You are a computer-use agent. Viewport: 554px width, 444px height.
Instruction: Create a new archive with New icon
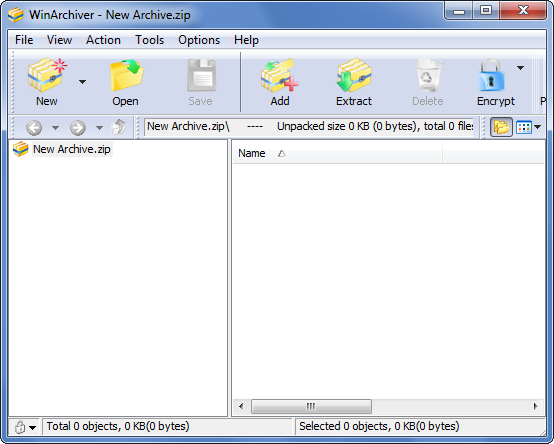coord(47,76)
